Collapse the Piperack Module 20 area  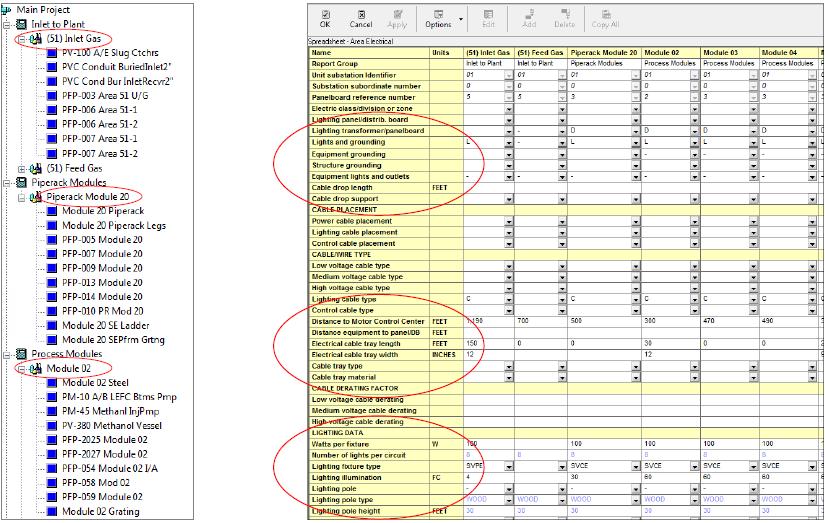(22, 197)
